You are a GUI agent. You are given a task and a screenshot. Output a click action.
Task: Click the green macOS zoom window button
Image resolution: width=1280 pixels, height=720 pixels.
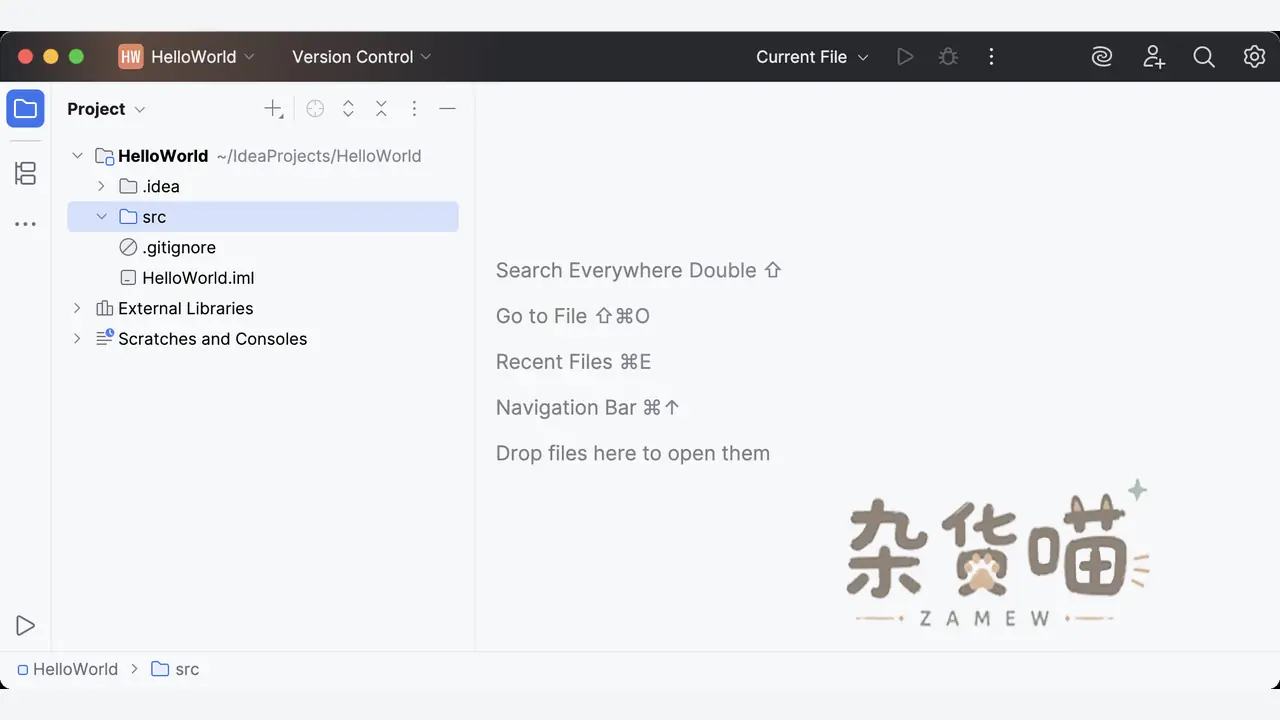pyautogui.click(x=76, y=57)
